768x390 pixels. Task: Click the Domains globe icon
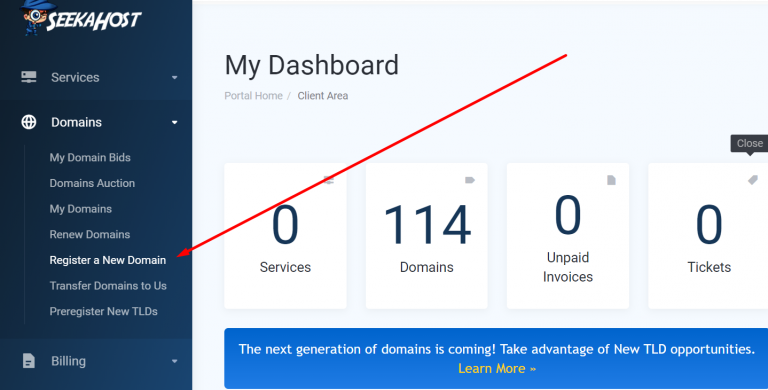(29, 122)
